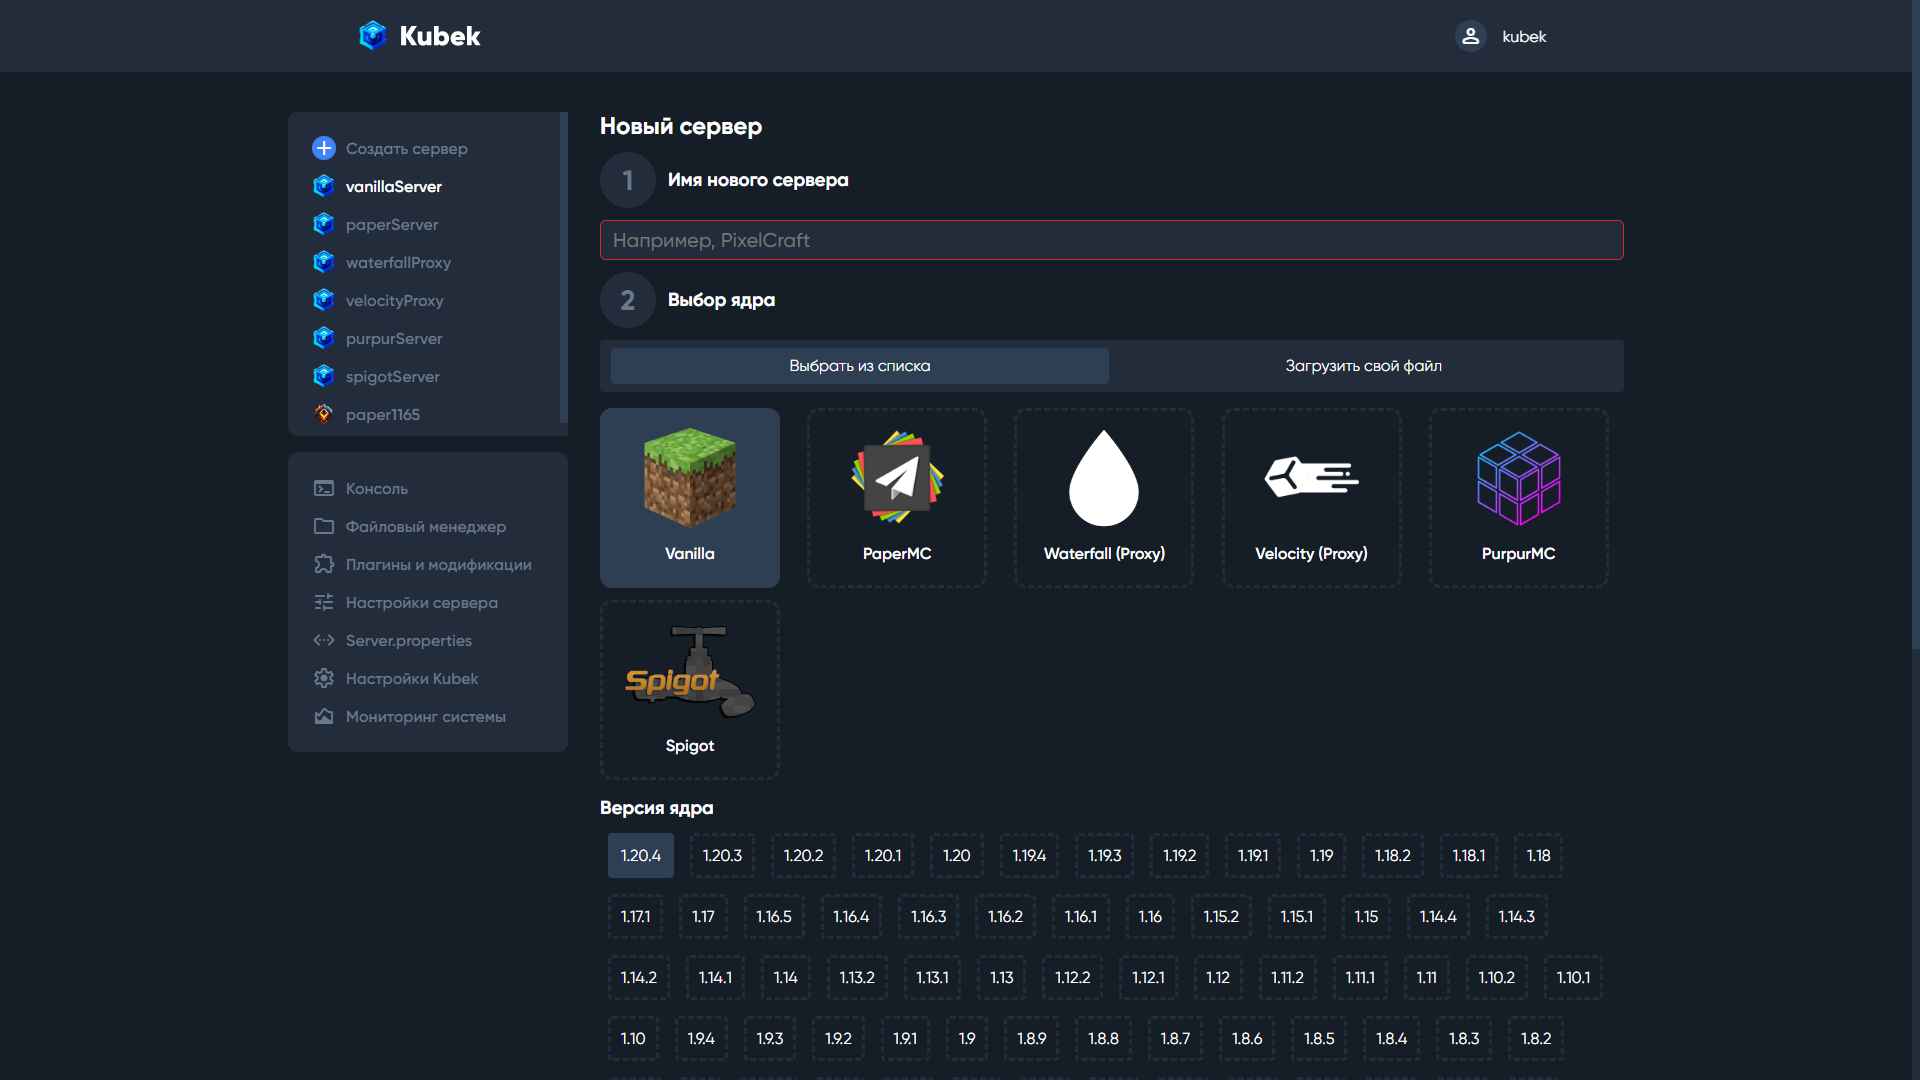Choose core version 1.10.2
Viewport: 1920px width, 1080px height.
tap(1496, 978)
